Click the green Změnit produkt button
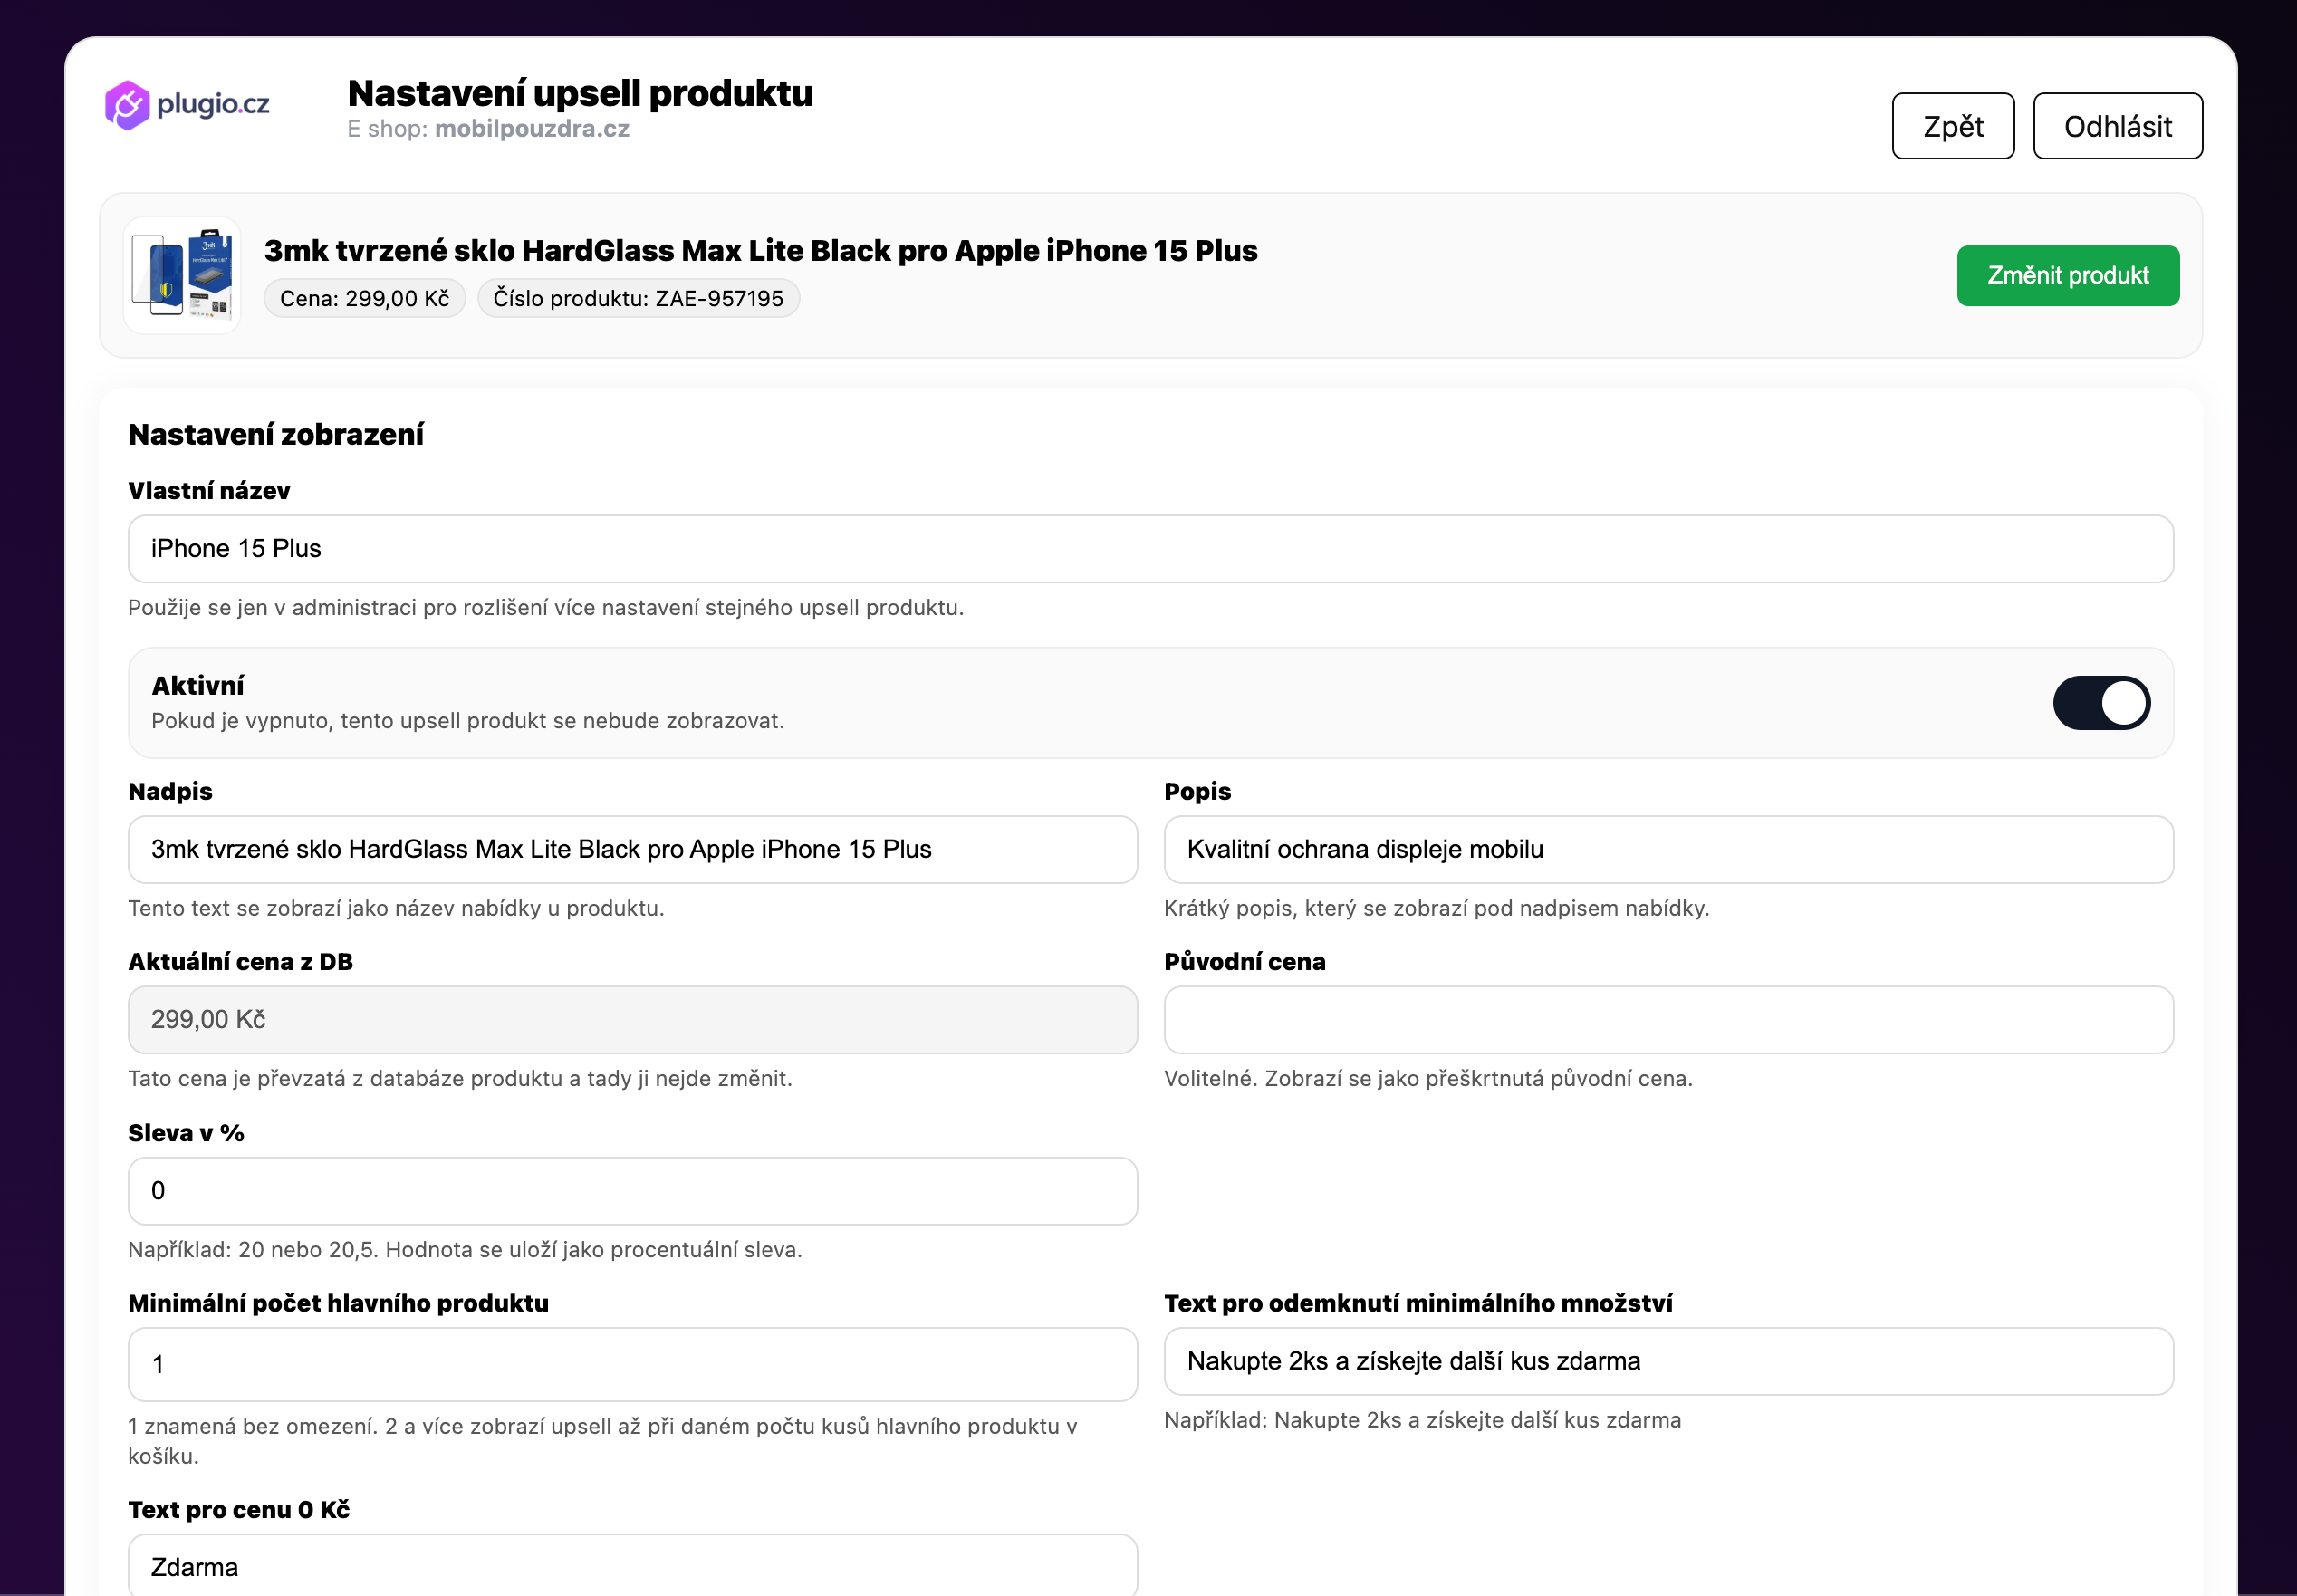Image resolution: width=2297 pixels, height=1596 pixels. point(2068,275)
